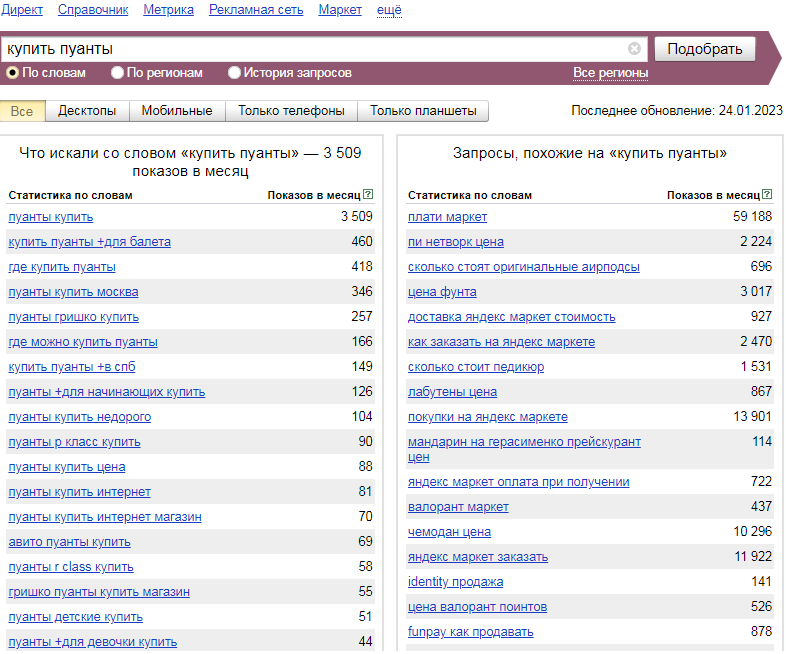This screenshot has width=786, height=654.
Task: Open the пуанты гришко купить query link
Action: click(74, 317)
